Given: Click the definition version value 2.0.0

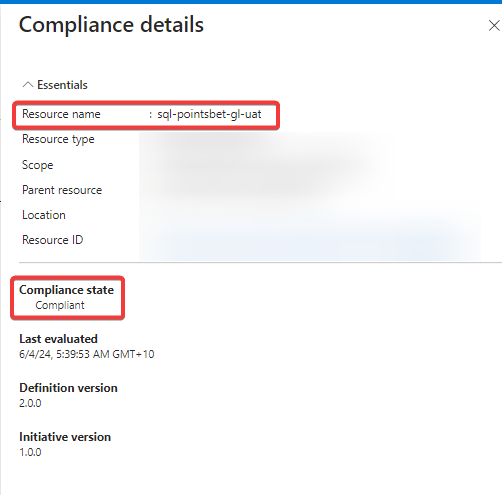Looking at the screenshot, I should pyautogui.click(x=30, y=403).
